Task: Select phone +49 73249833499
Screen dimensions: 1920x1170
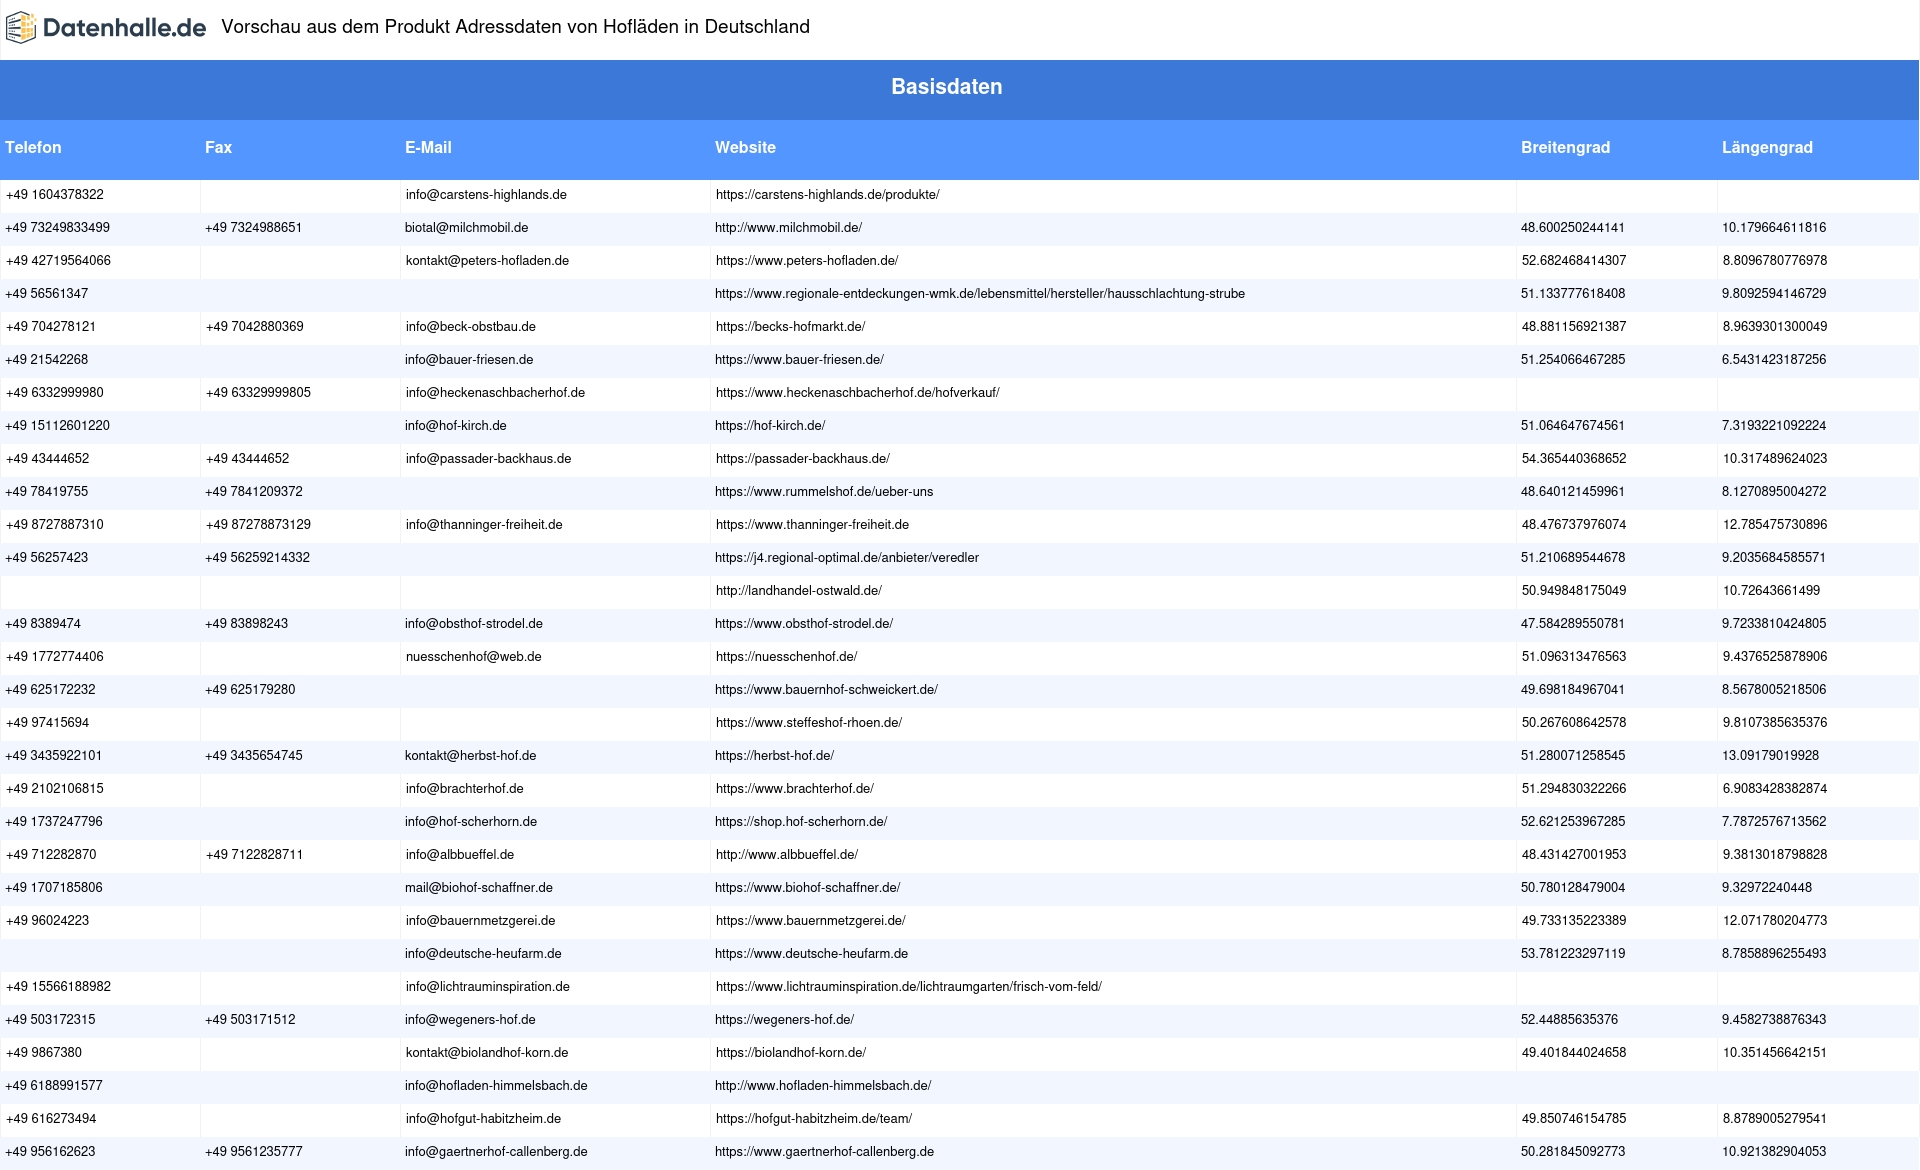Action: 57,228
